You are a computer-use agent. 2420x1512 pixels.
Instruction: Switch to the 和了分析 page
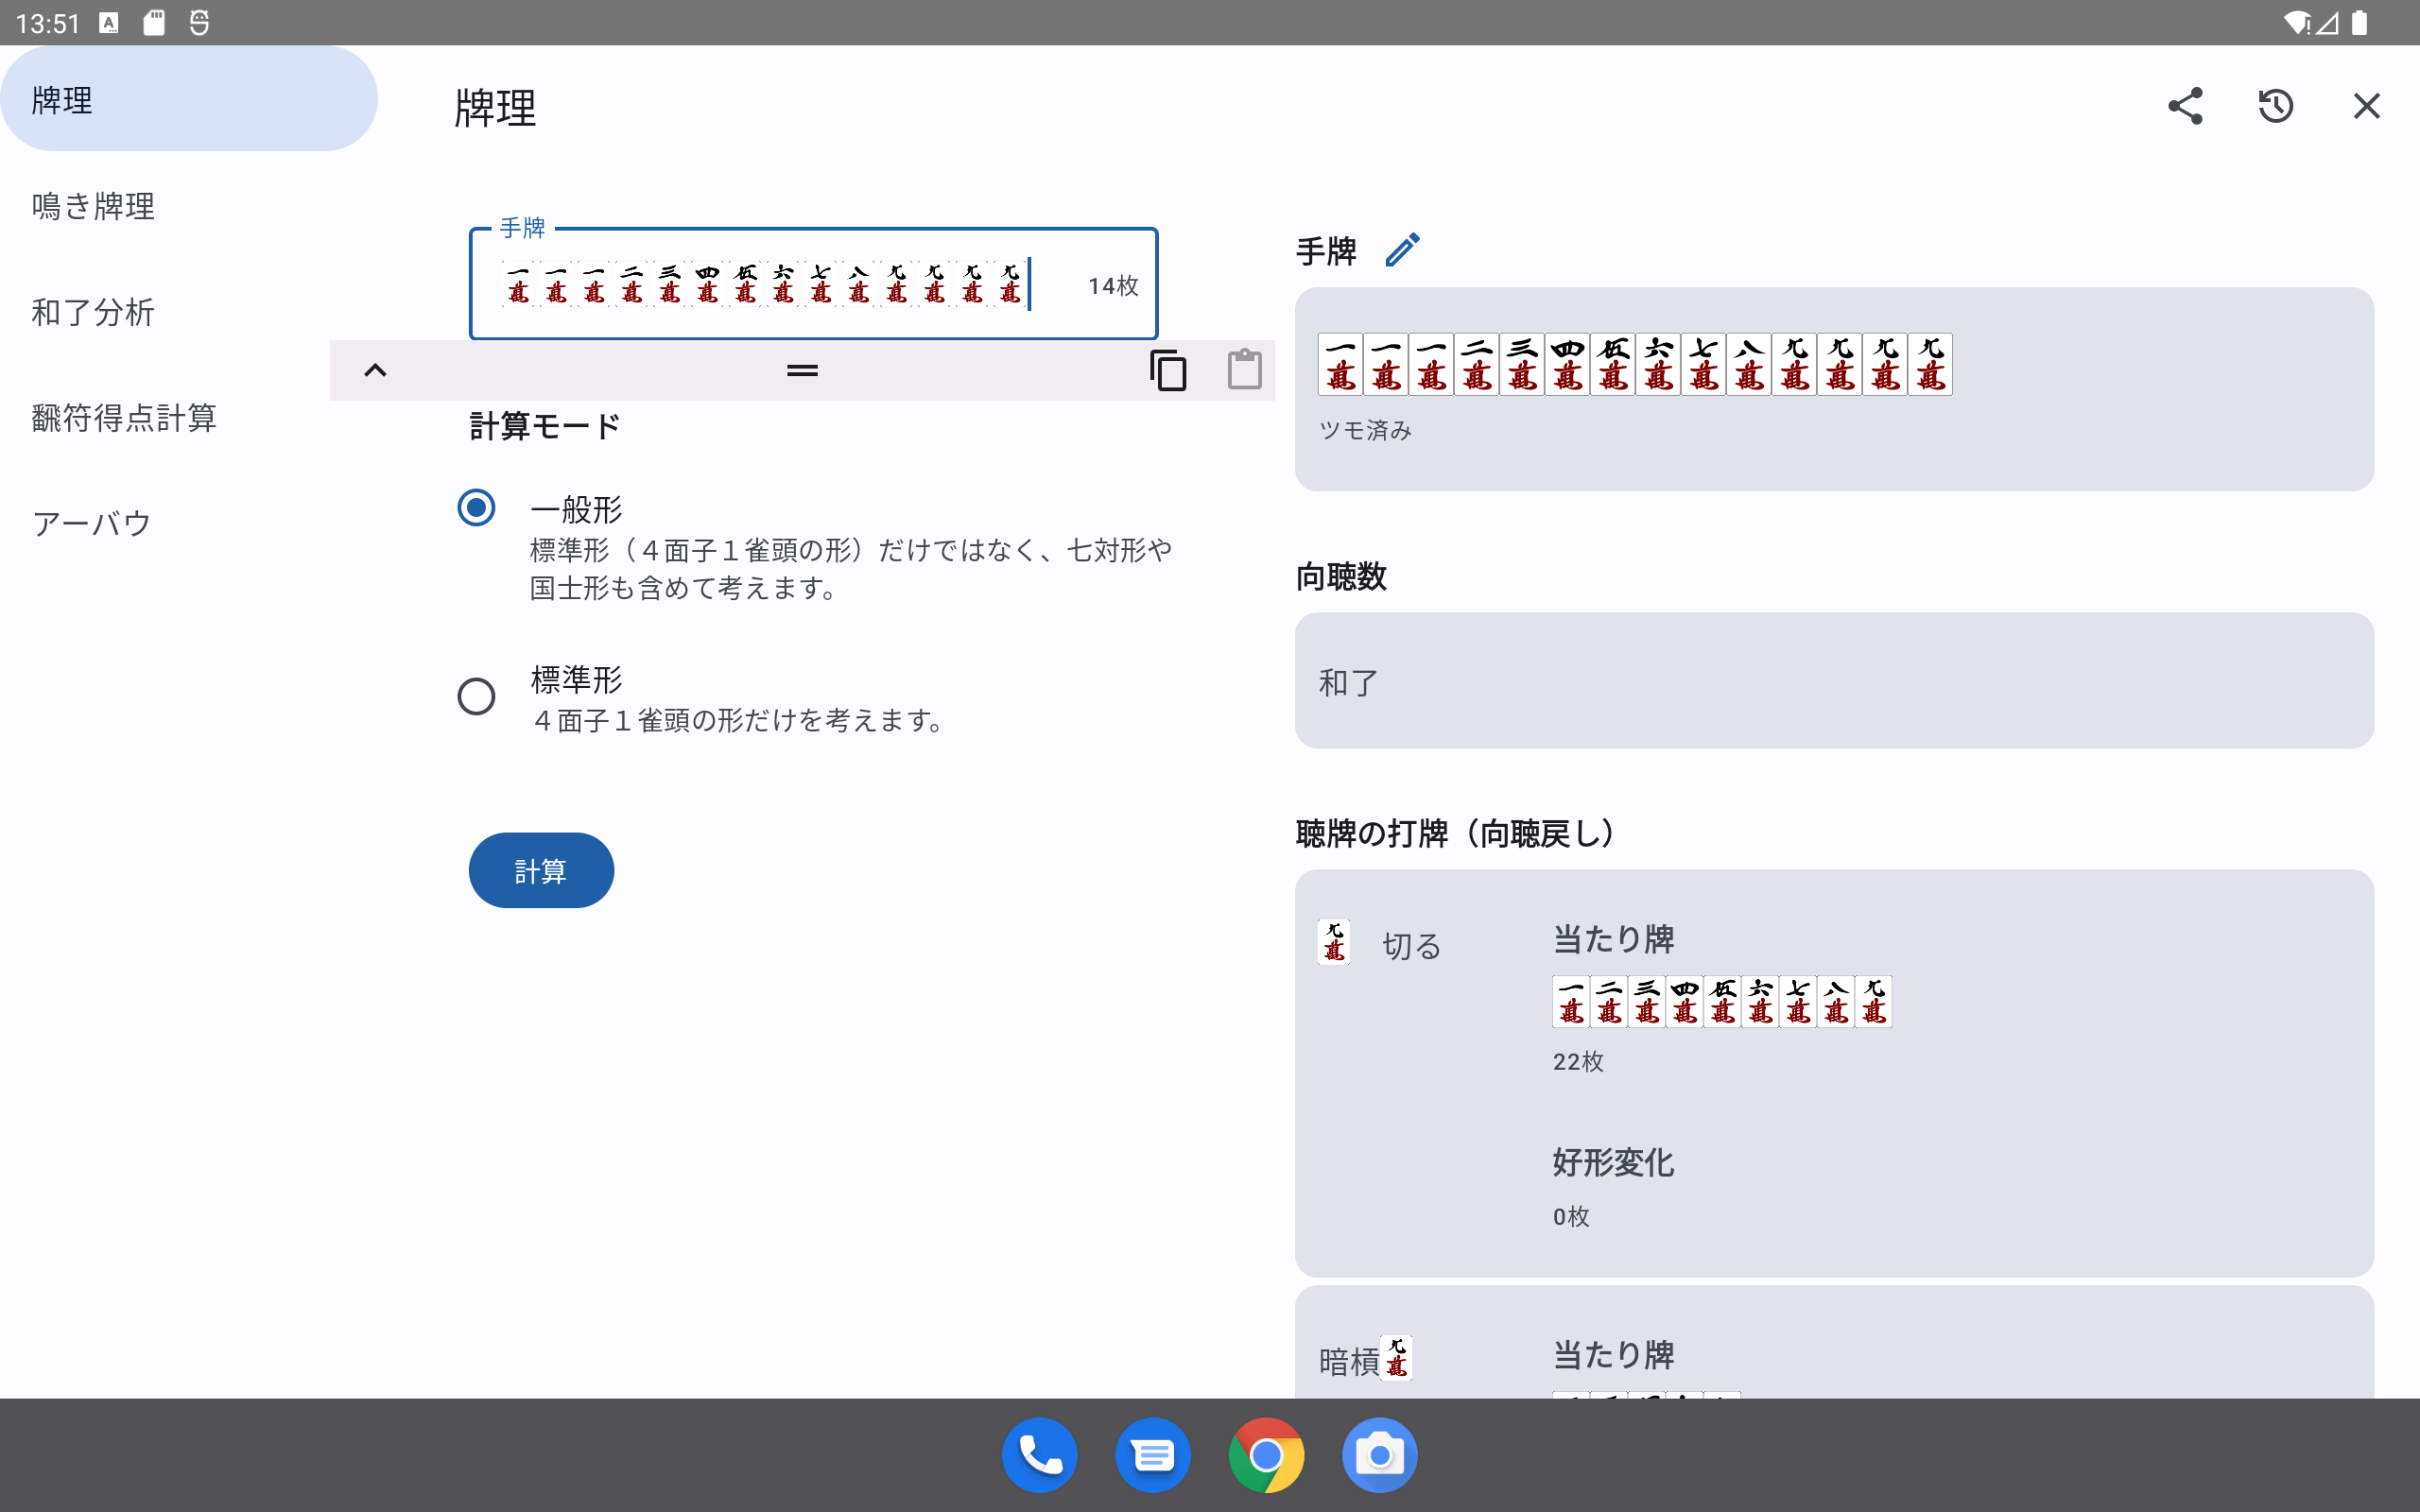point(93,312)
